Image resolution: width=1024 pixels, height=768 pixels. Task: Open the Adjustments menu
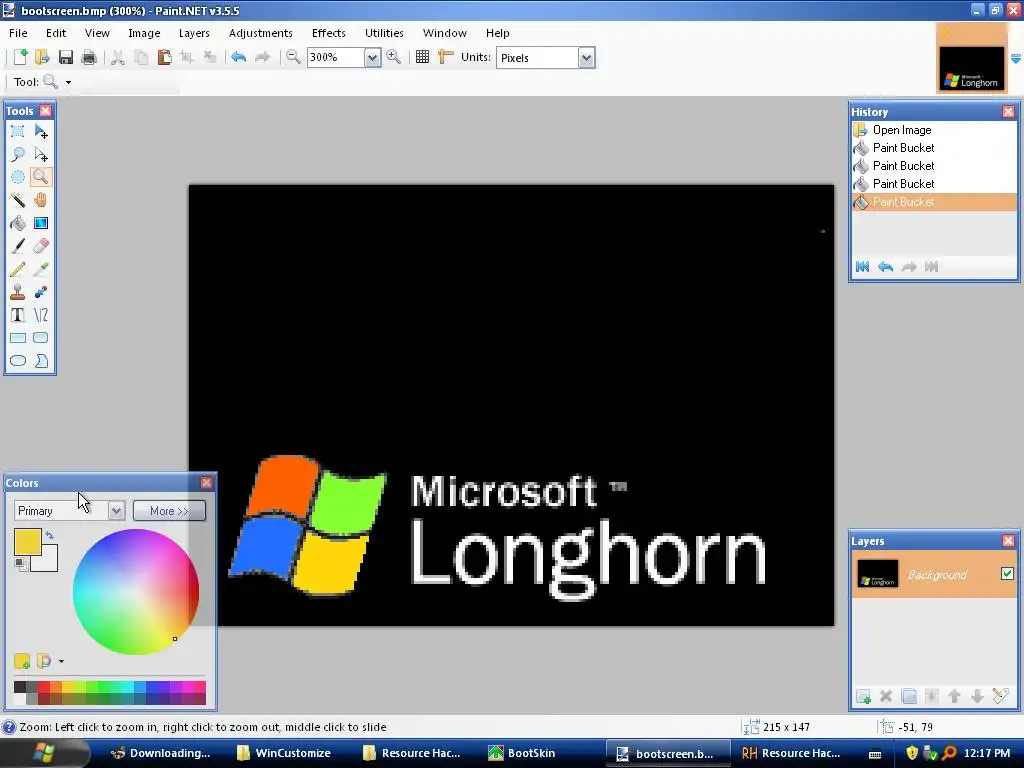point(261,33)
